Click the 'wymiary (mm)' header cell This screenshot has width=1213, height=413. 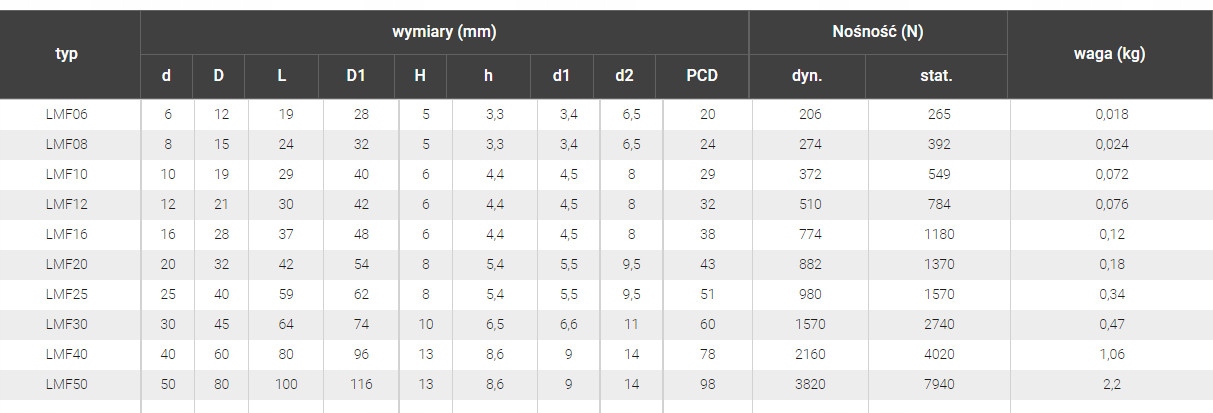[x=444, y=32]
